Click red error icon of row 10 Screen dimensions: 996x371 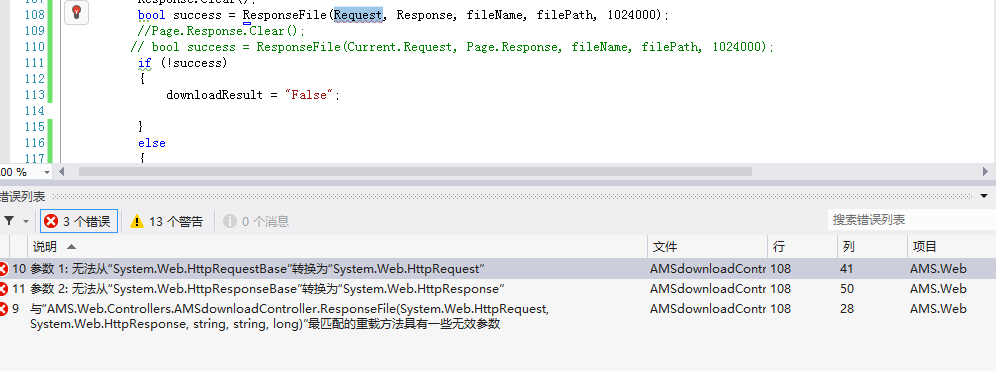tap(4, 269)
